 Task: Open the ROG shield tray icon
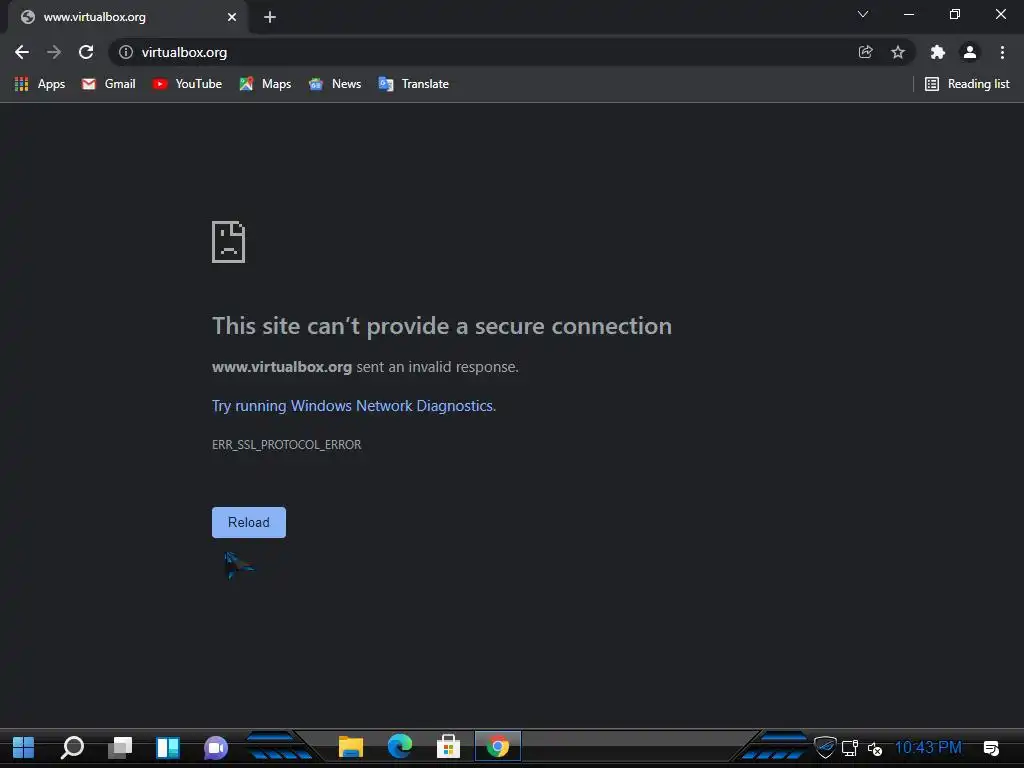coord(825,747)
